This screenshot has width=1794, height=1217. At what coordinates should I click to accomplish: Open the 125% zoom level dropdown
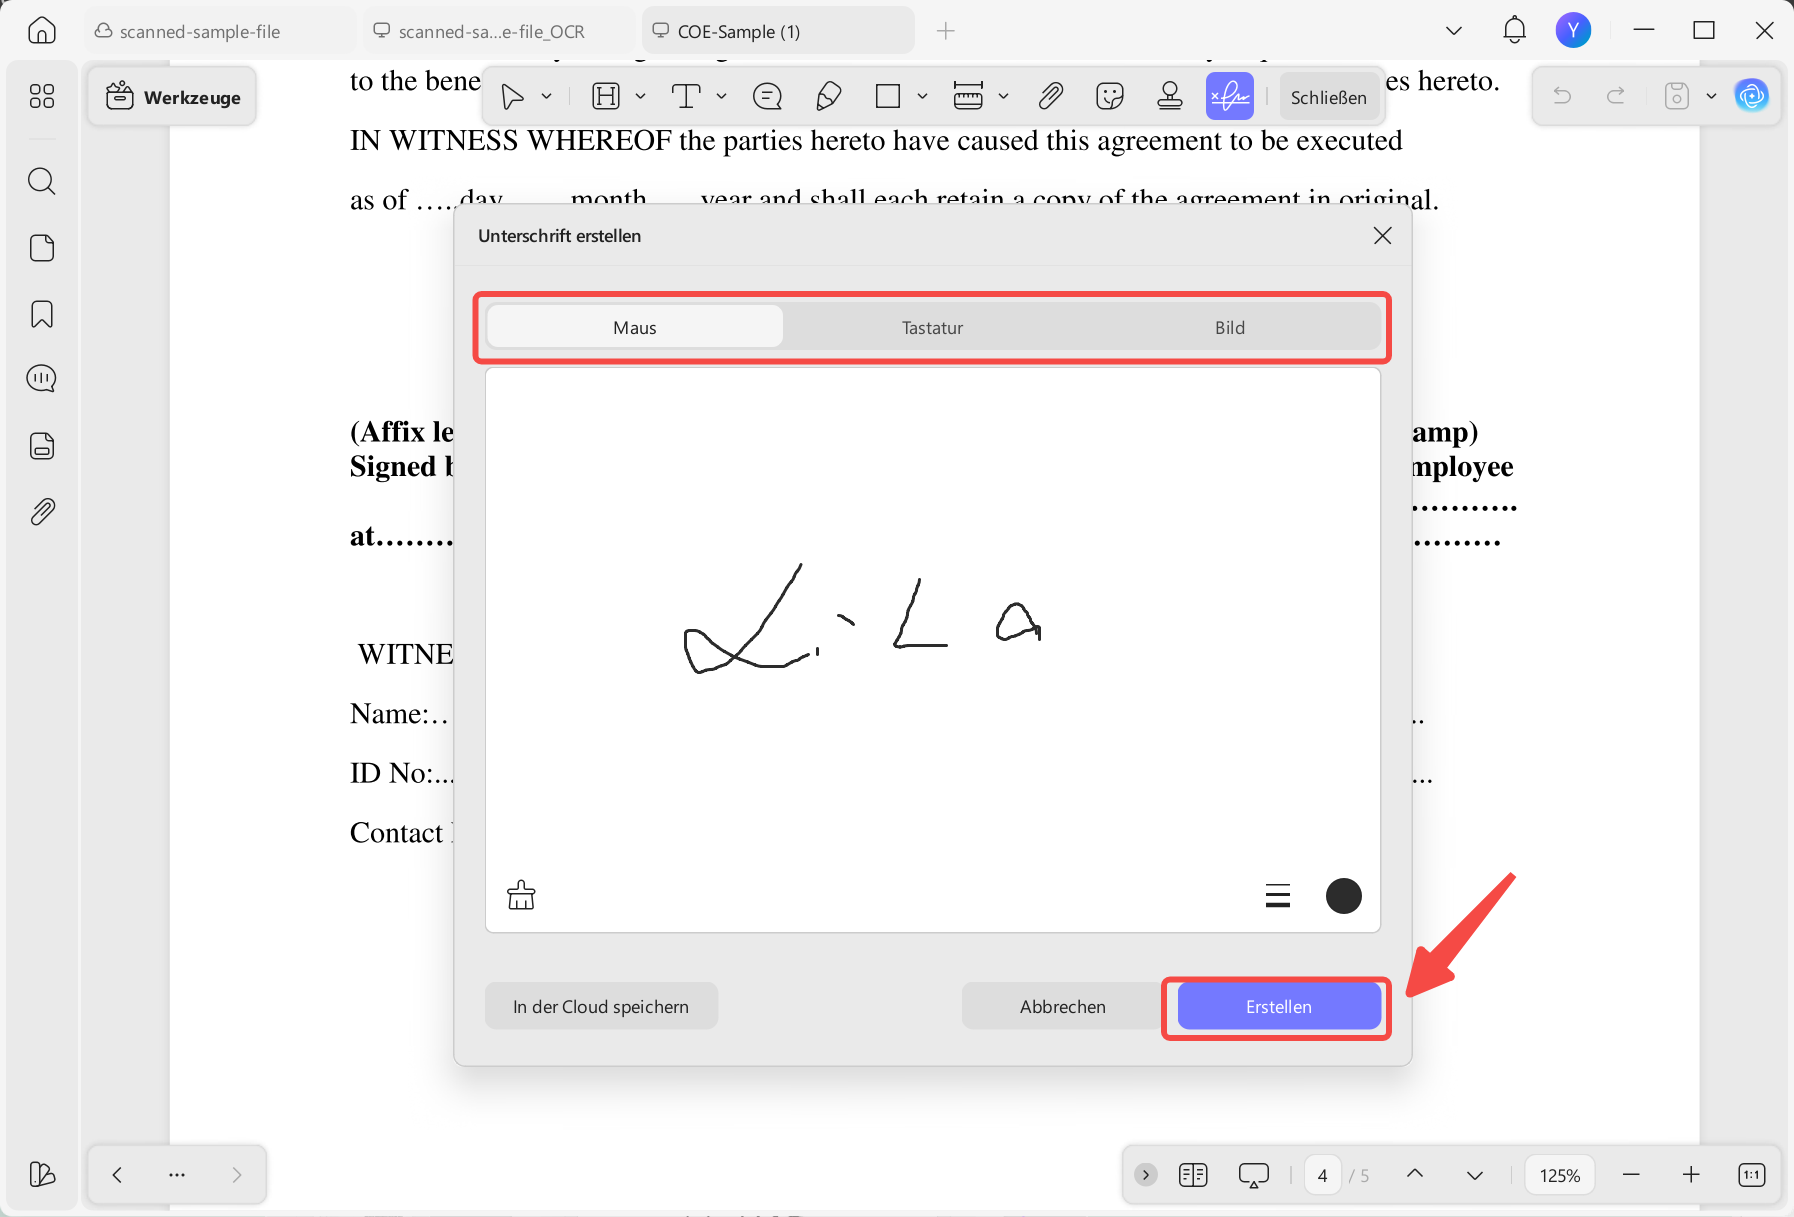pyautogui.click(x=1560, y=1175)
